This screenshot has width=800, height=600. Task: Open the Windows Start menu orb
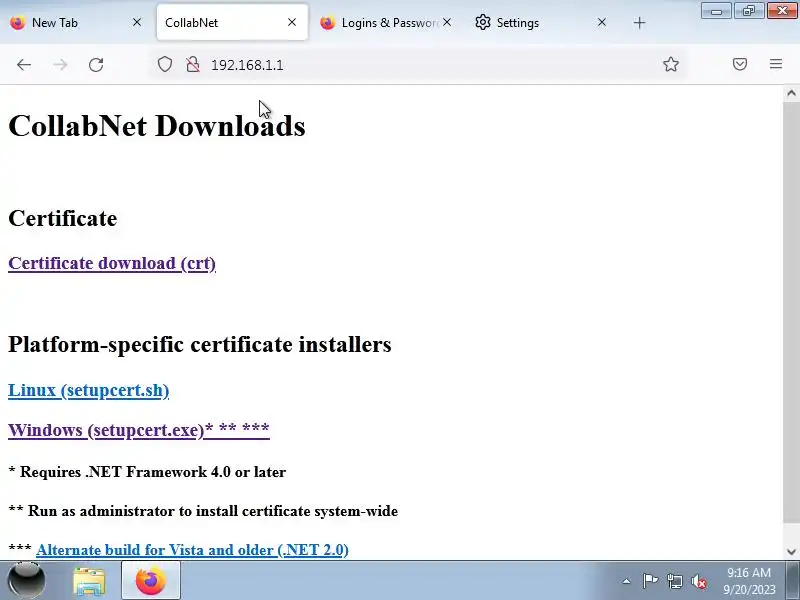point(26,580)
